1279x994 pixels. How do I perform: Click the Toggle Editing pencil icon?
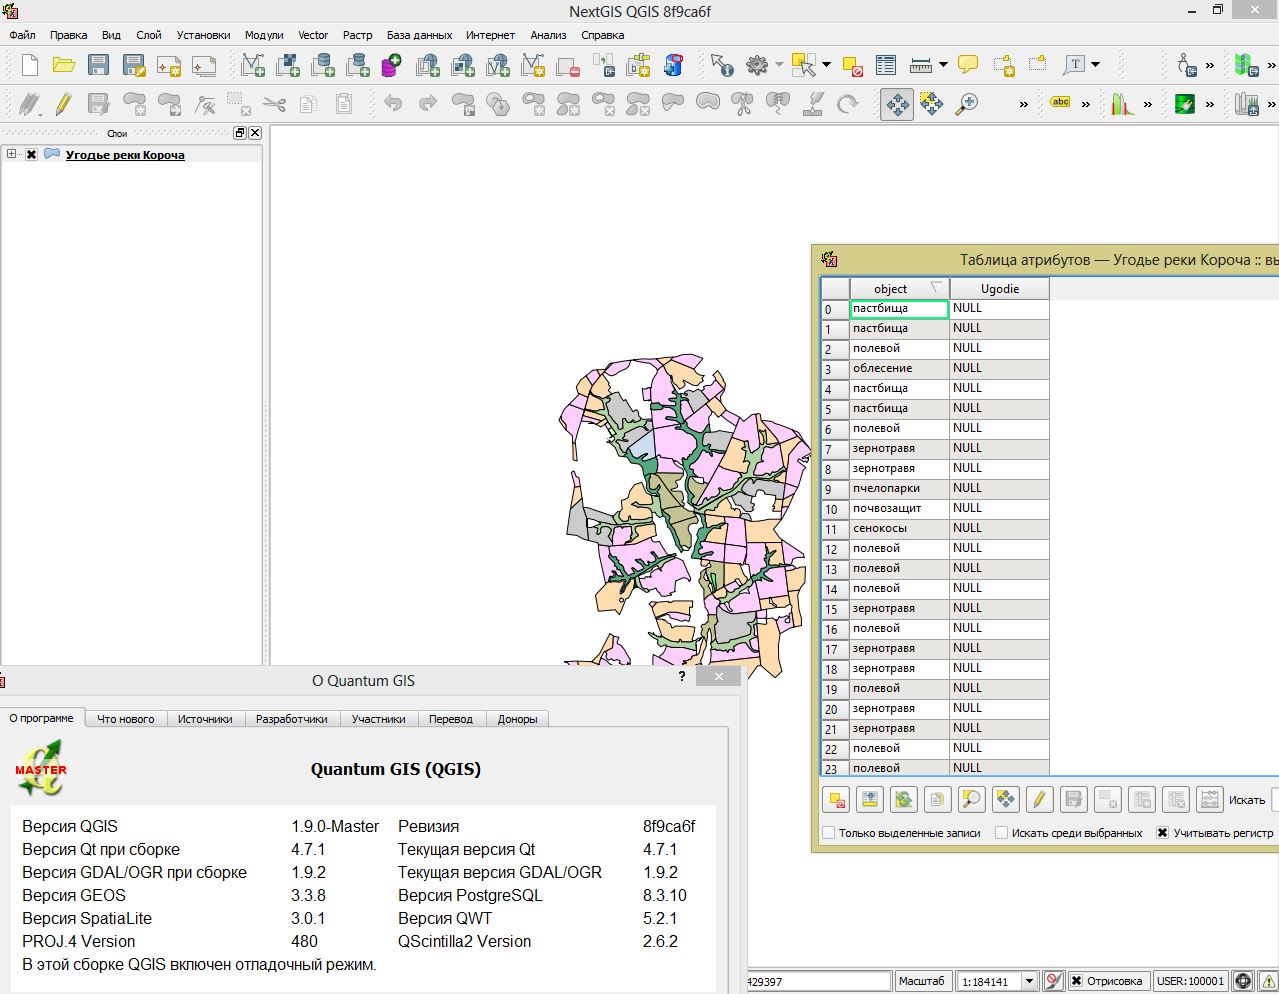tap(63, 104)
